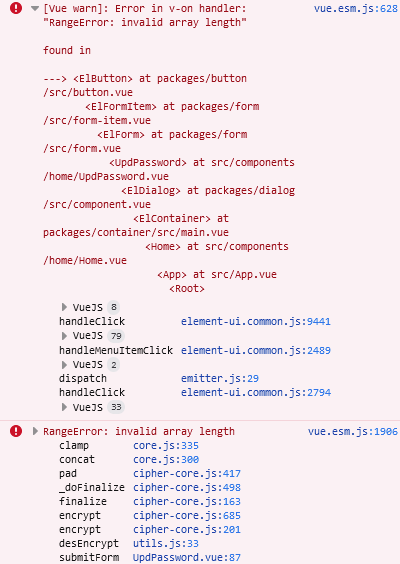Open cipher-core.js:417 pad link

[x=187, y=474]
